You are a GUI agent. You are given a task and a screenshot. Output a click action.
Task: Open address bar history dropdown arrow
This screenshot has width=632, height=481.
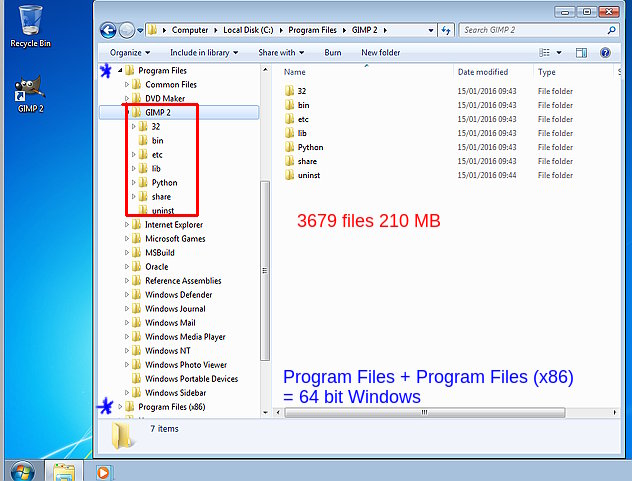[x=431, y=30]
